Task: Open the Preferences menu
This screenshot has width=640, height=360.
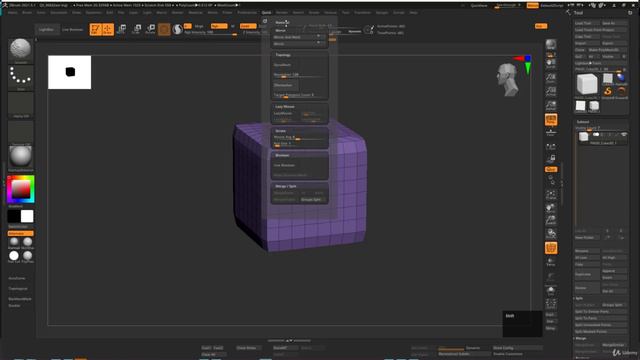Action: coord(247,13)
